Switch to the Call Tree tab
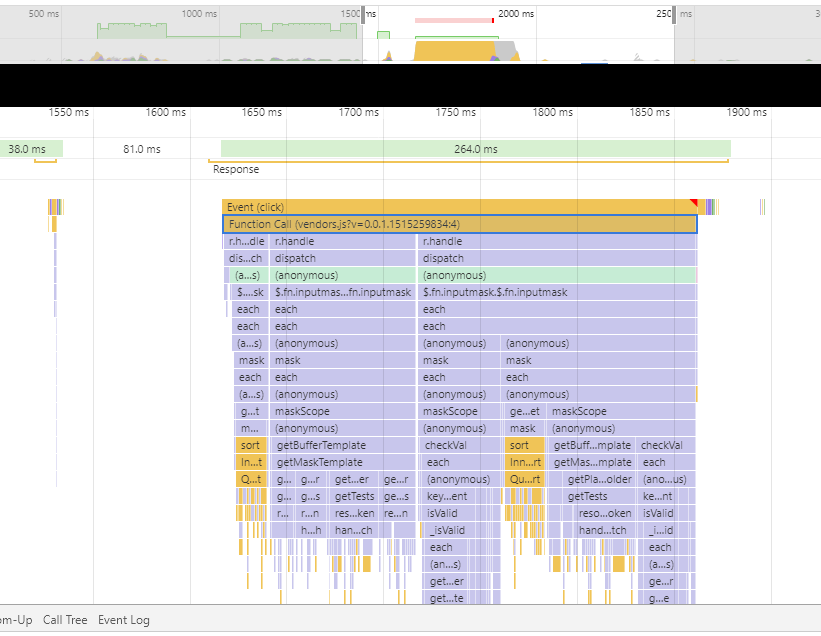The height and width of the screenshot is (636, 821). (x=64, y=620)
